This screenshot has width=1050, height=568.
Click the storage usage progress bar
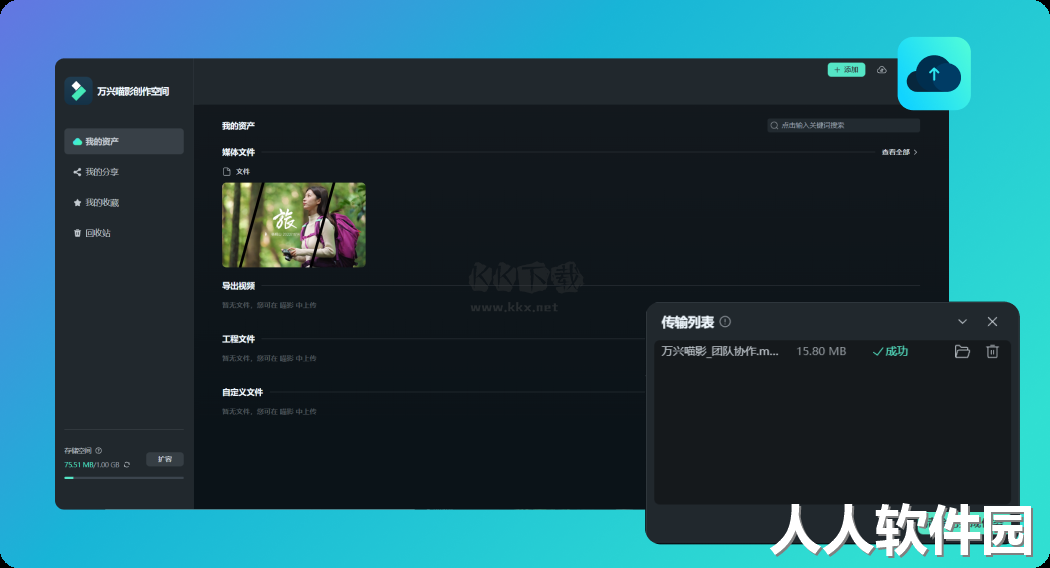(124, 478)
